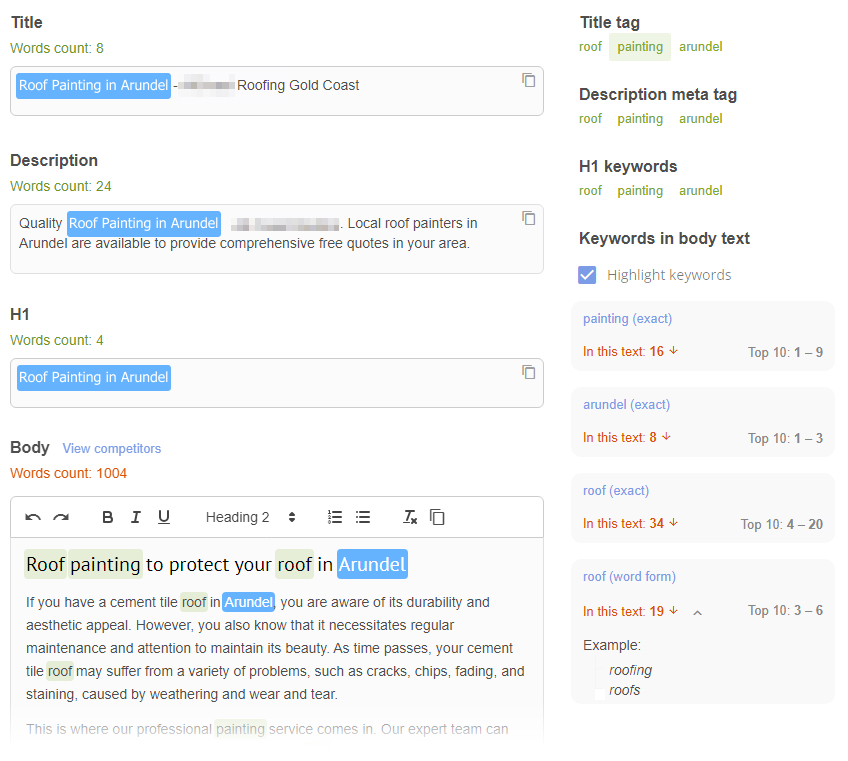Click arundel keyword under Title tag
Viewport: 848px width, 761px height.
coord(700,47)
